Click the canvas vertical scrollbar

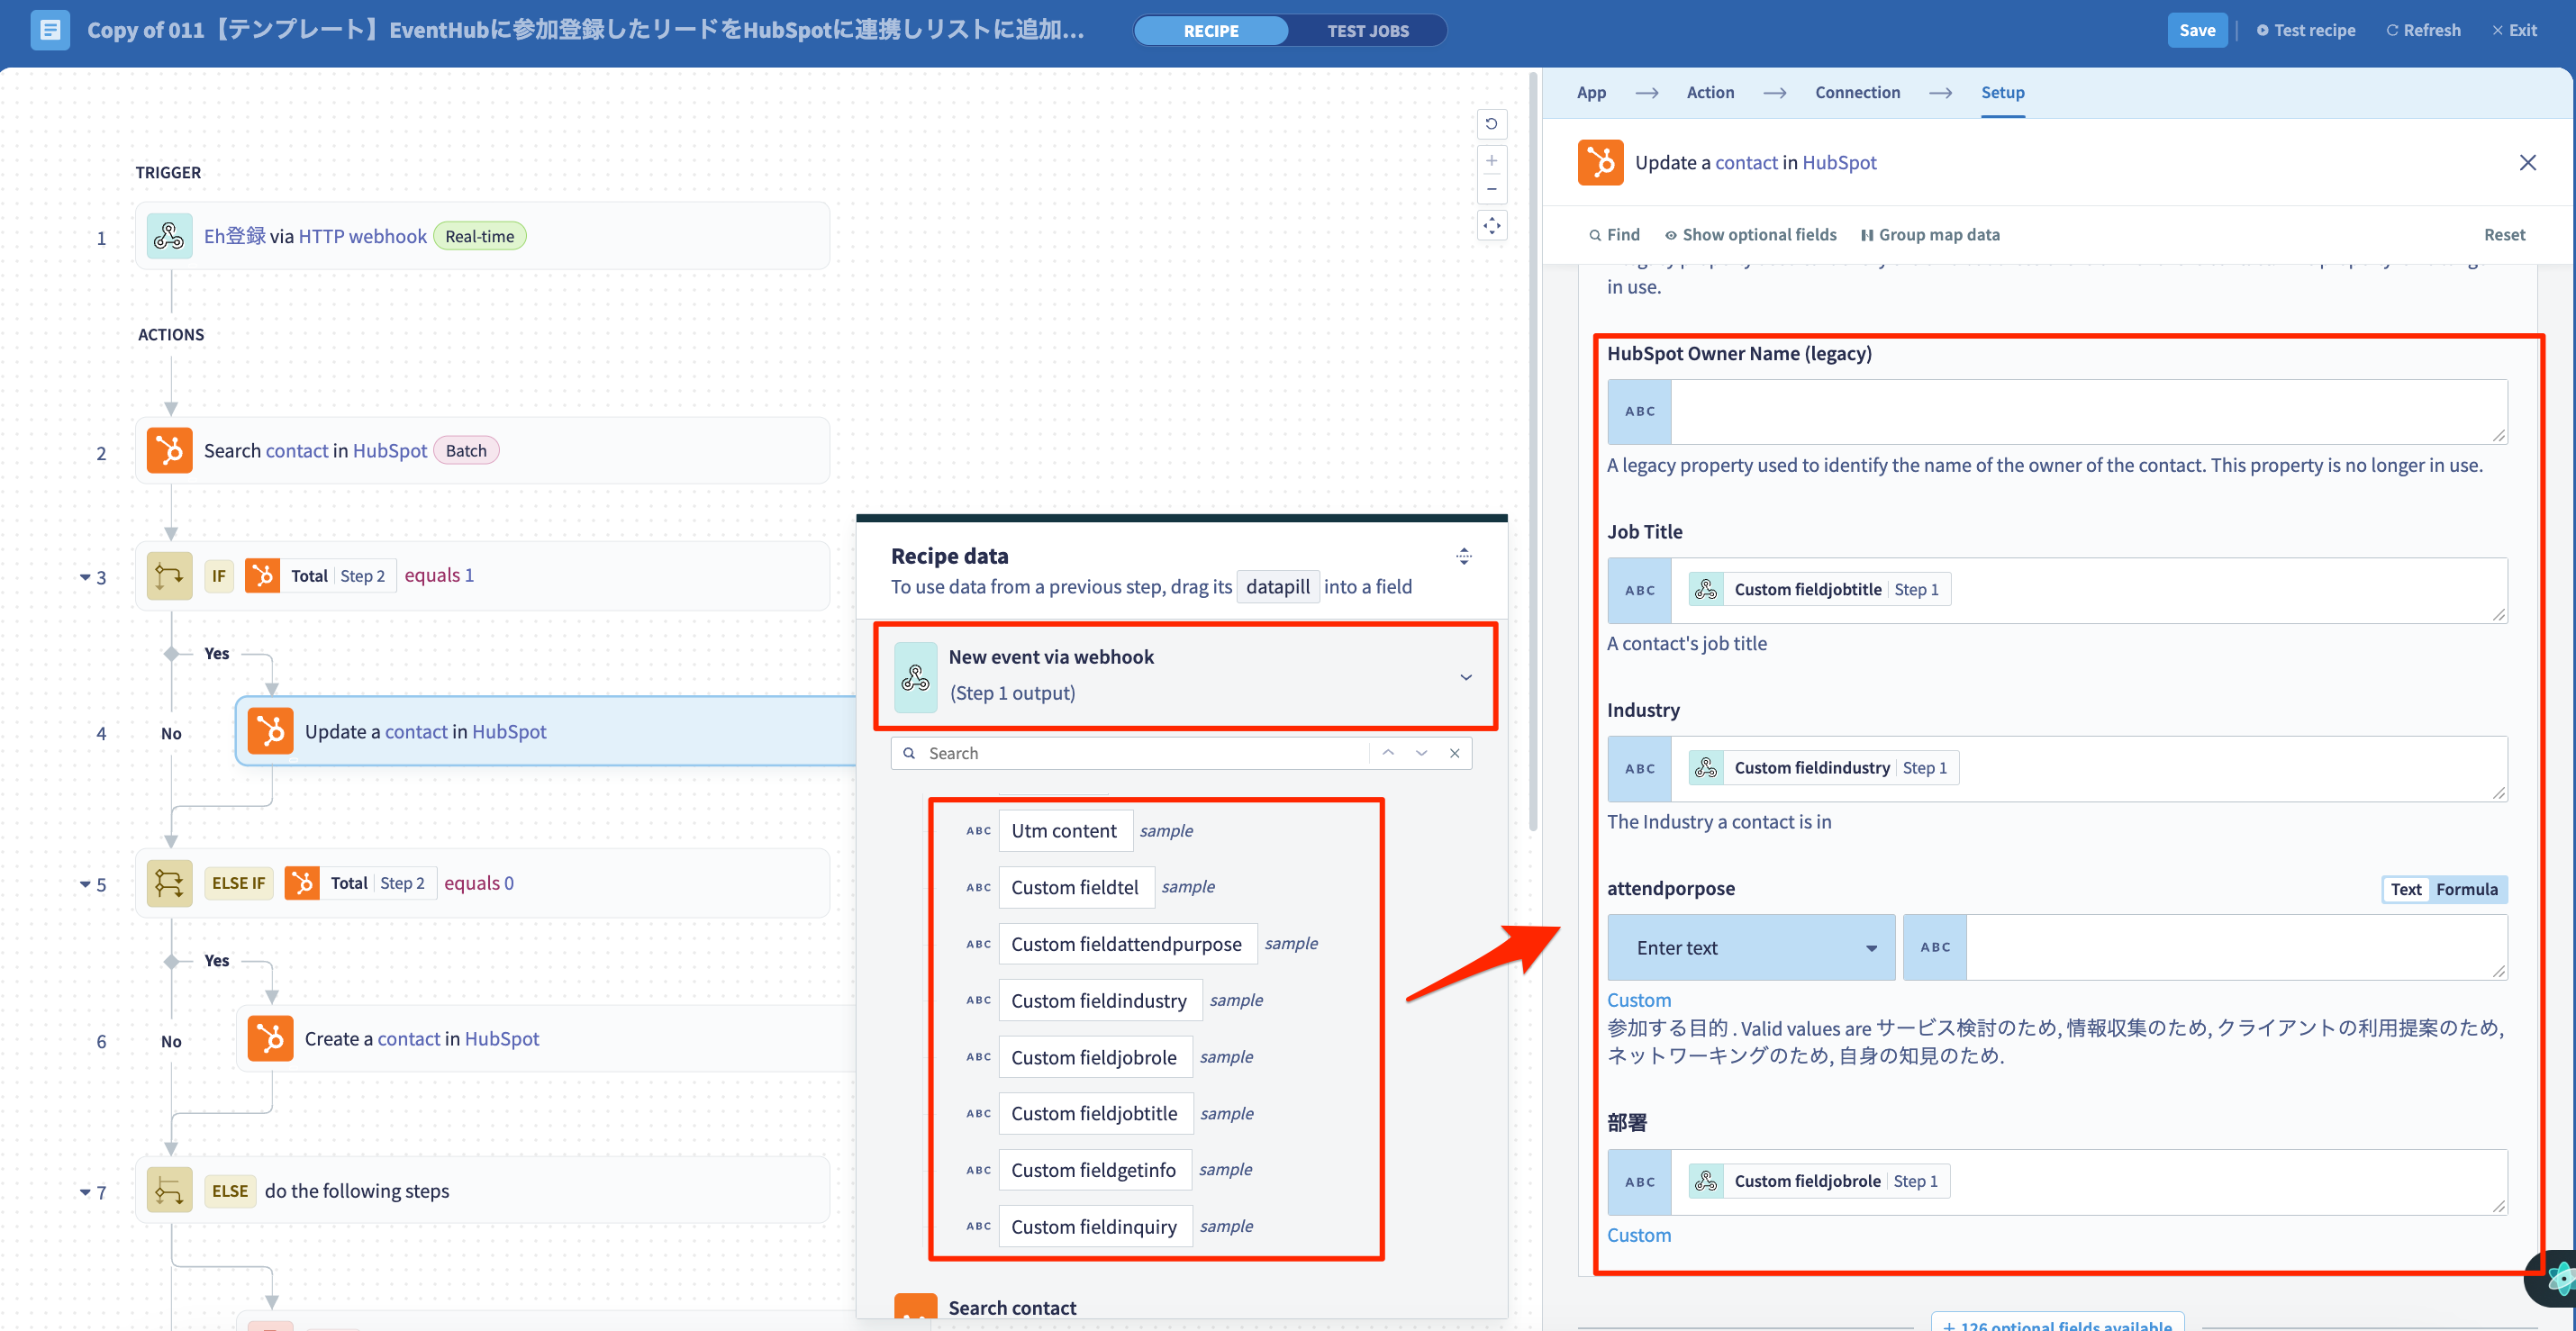click(1532, 450)
